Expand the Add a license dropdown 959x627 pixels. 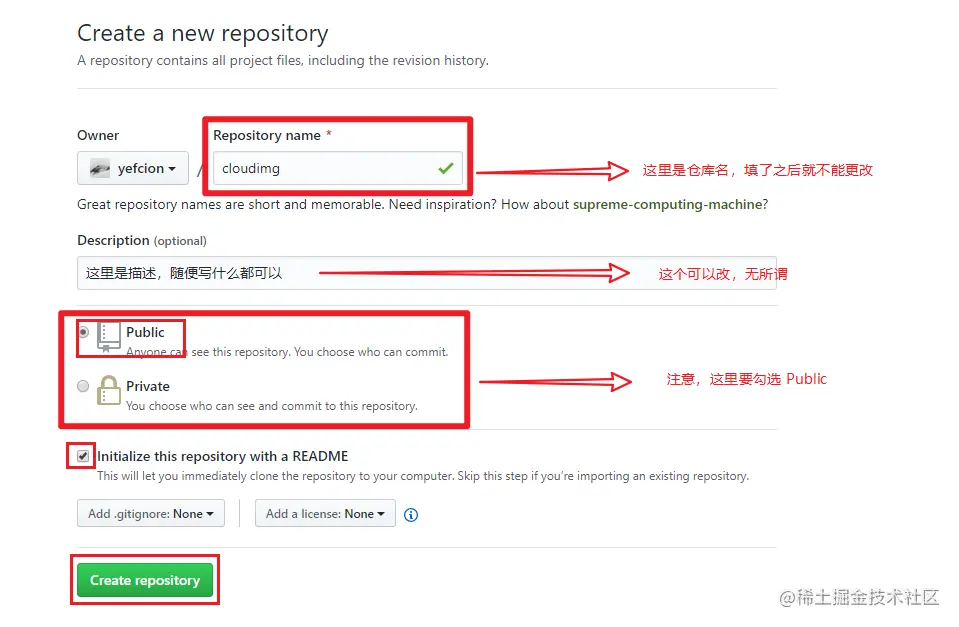pyautogui.click(x=325, y=514)
